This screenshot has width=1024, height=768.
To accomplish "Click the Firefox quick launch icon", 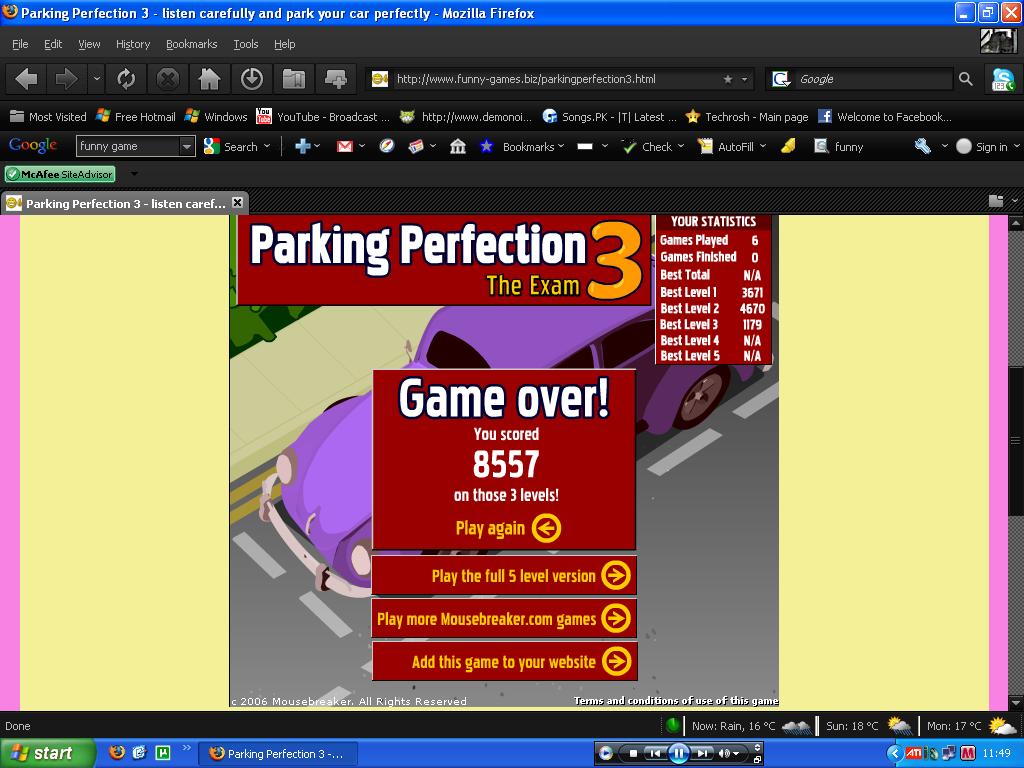I will 117,752.
